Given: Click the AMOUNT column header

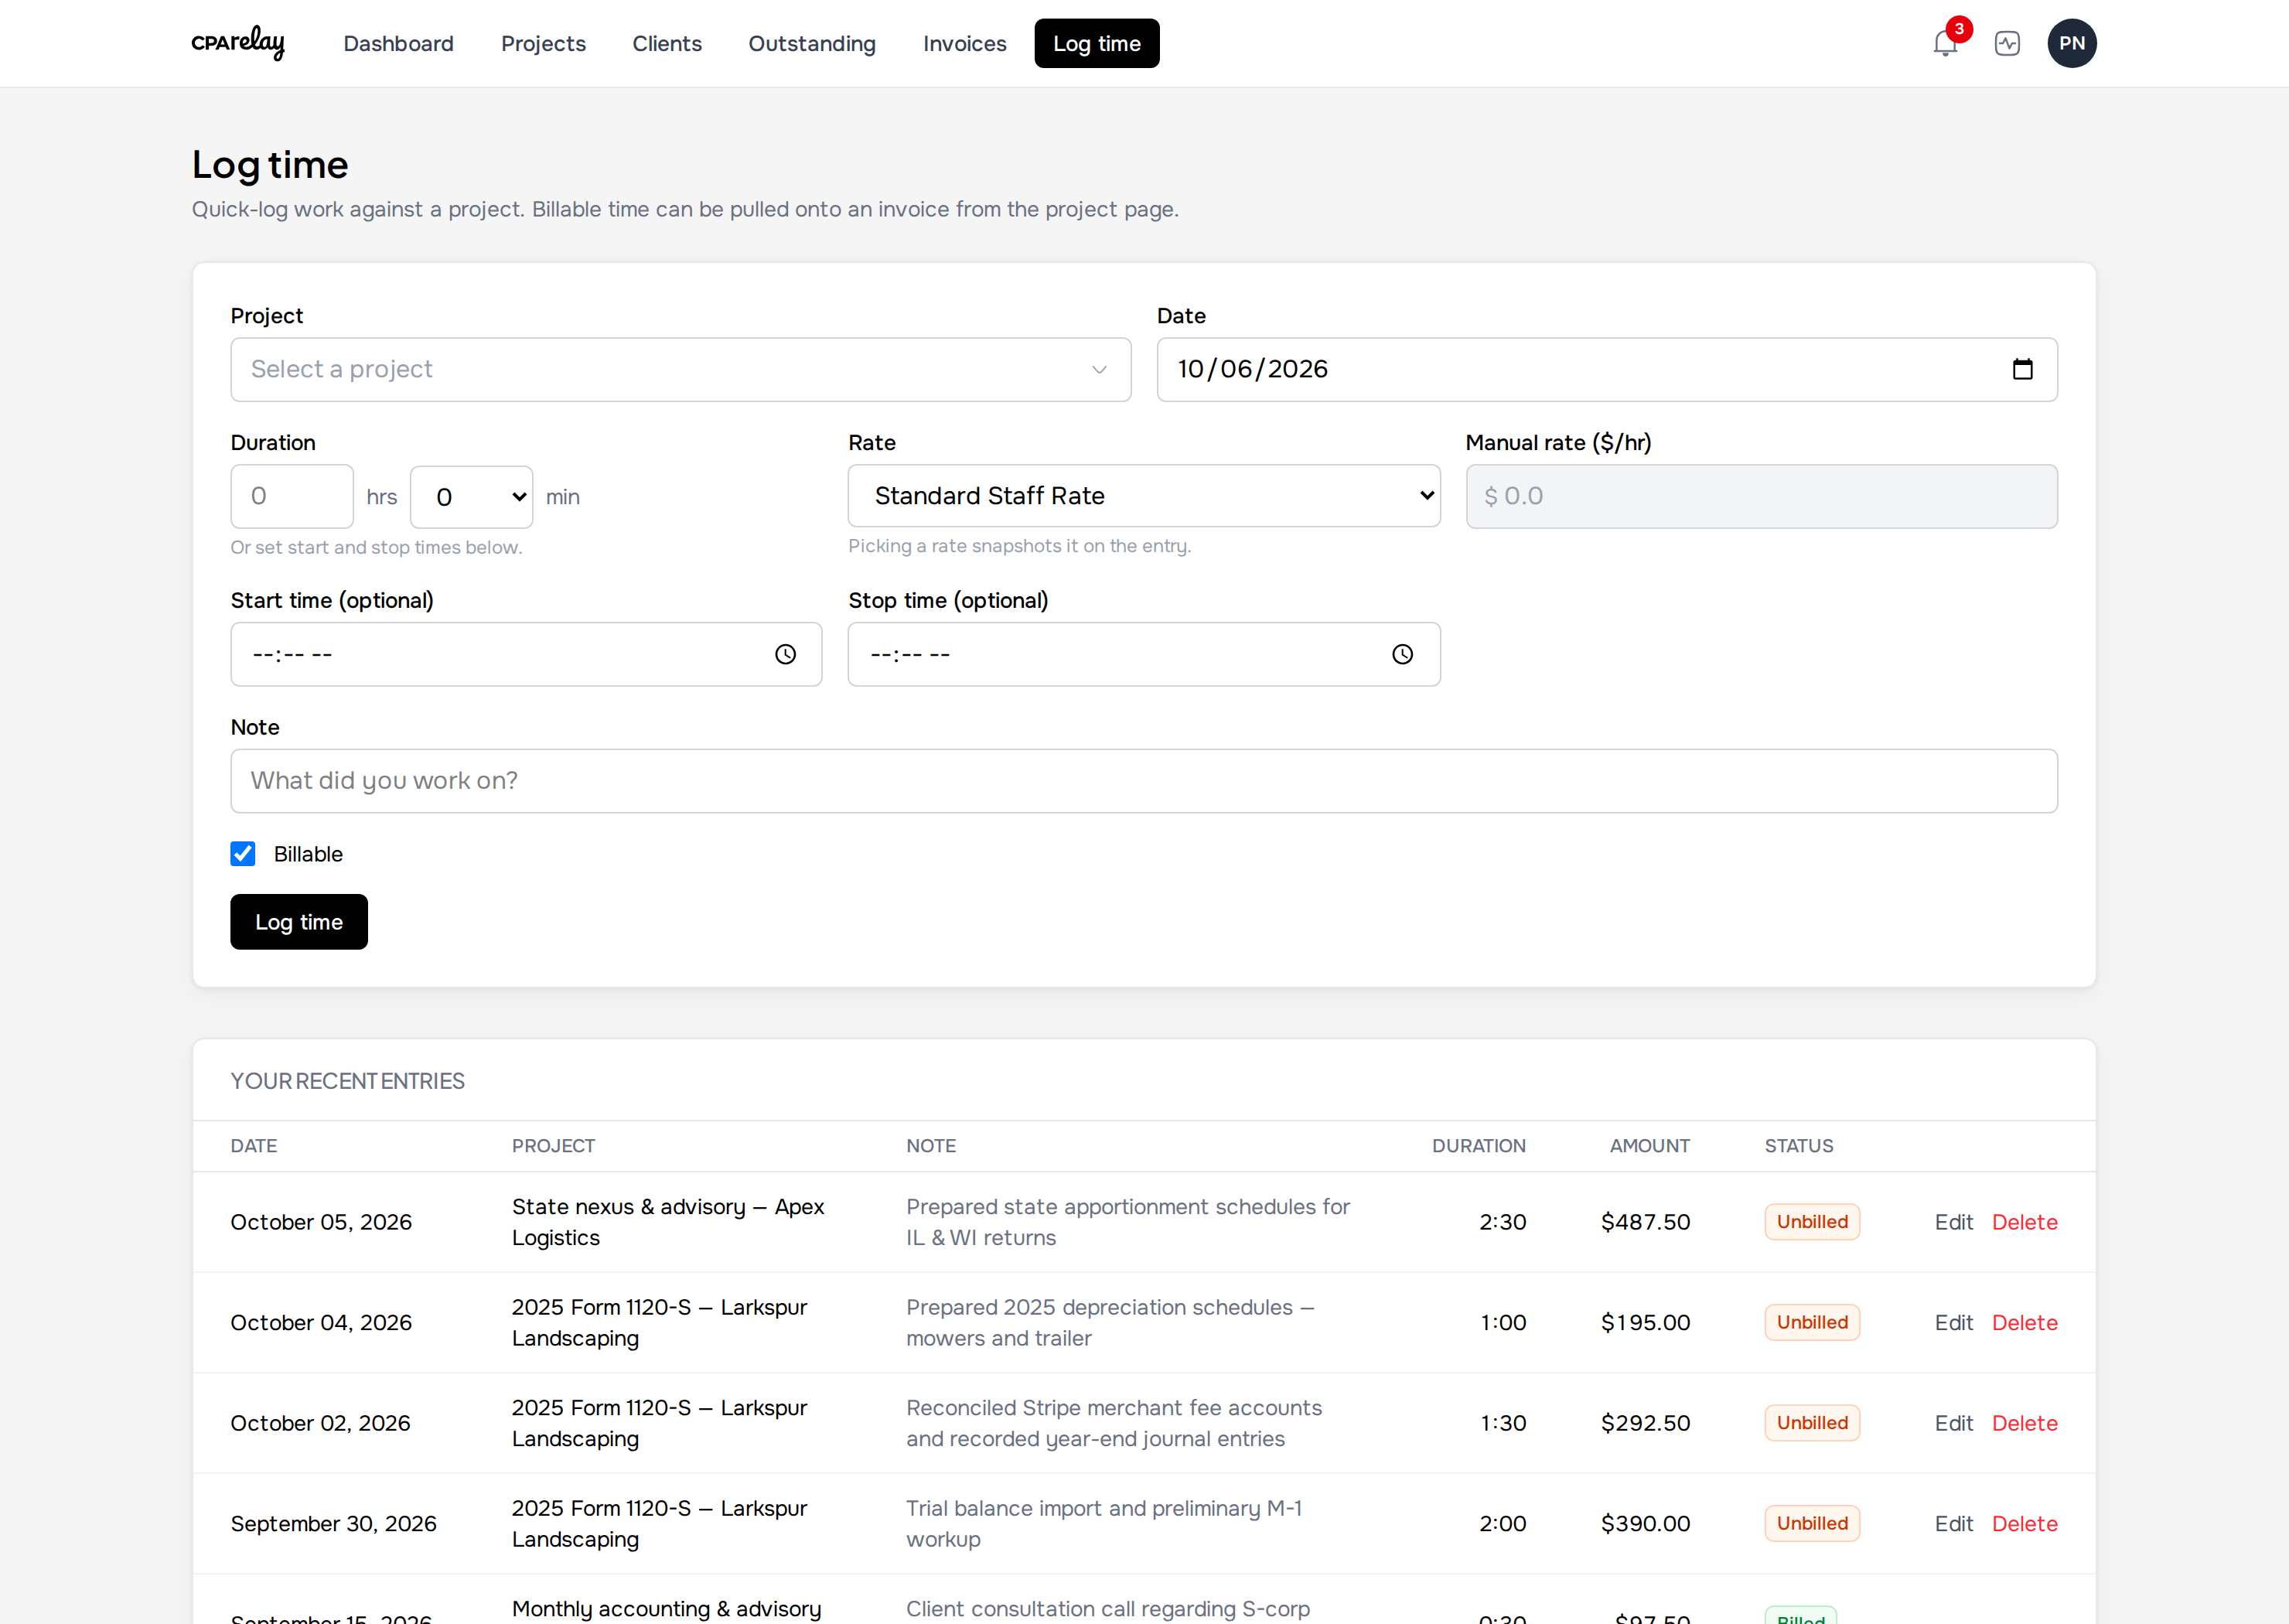Looking at the screenshot, I should tap(1649, 1146).
